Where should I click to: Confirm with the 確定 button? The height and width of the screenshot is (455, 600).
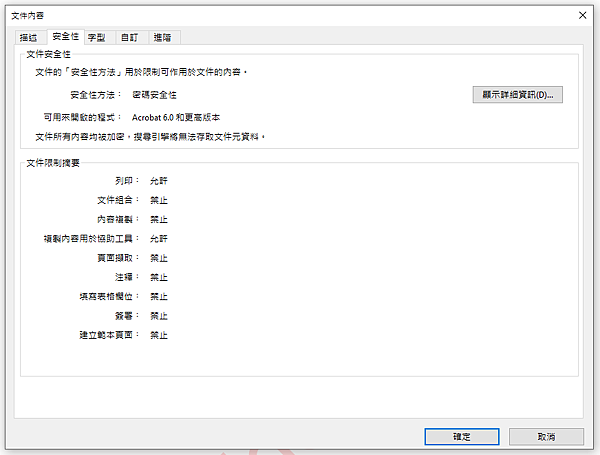point(462,437)
